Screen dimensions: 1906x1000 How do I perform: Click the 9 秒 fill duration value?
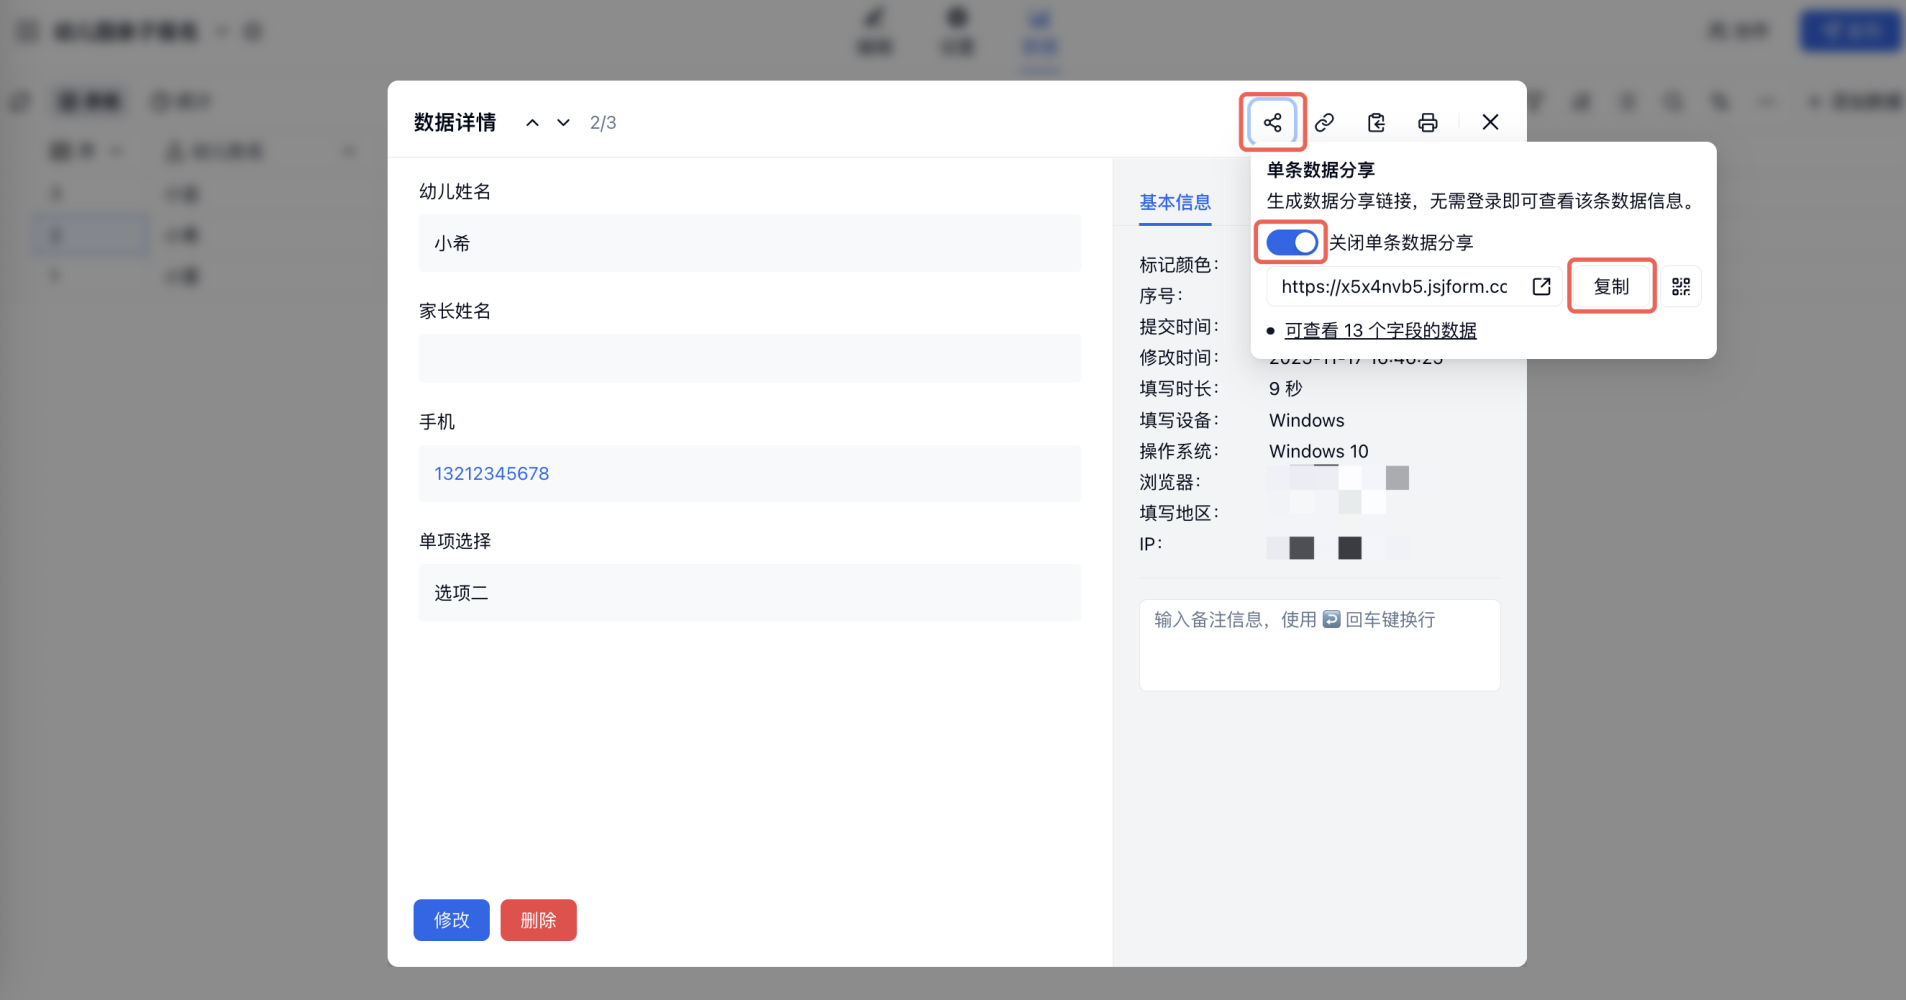[1285, 389]
